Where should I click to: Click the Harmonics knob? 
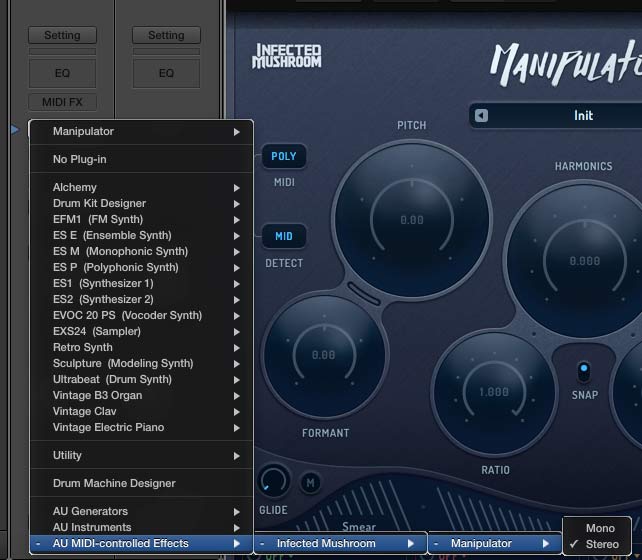(x=585, y=259)
